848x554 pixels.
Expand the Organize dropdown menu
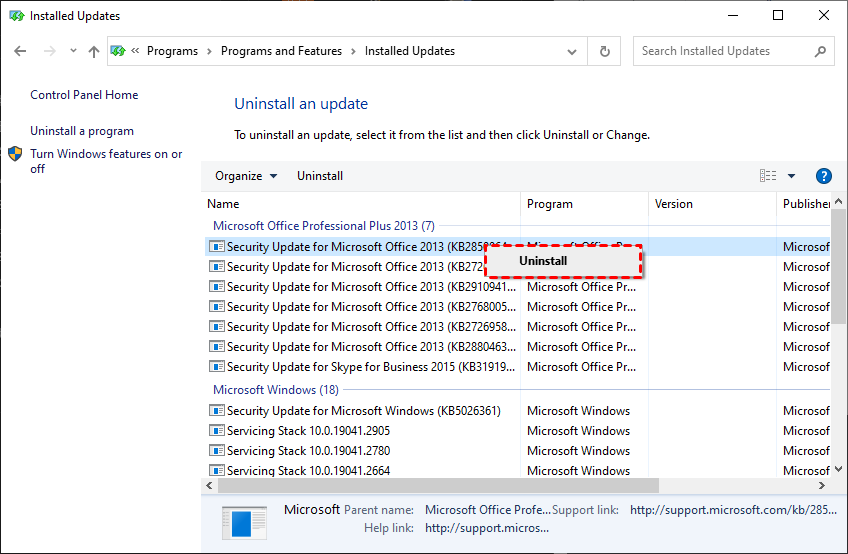[x=246, y=176]
